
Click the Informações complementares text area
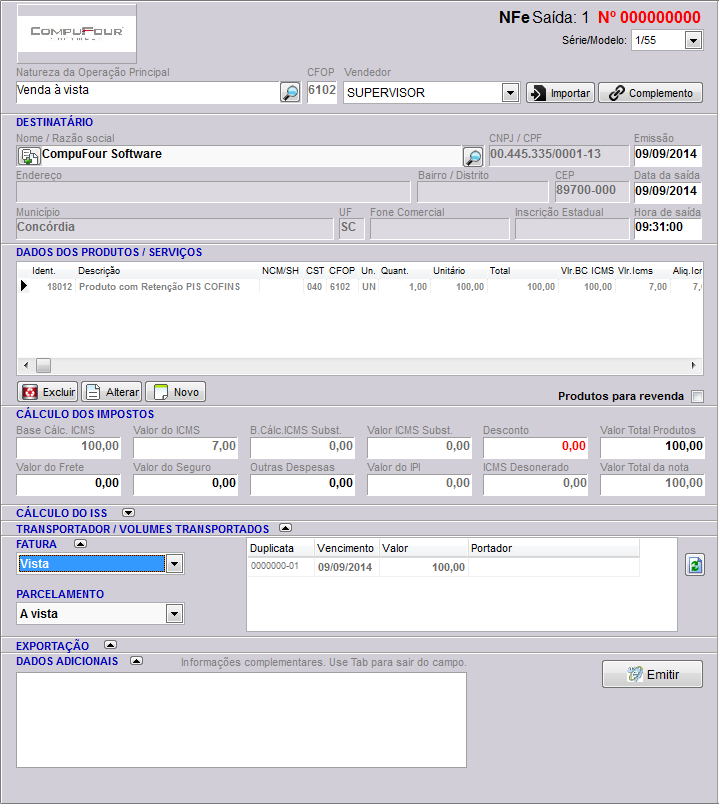coord(241,719)
